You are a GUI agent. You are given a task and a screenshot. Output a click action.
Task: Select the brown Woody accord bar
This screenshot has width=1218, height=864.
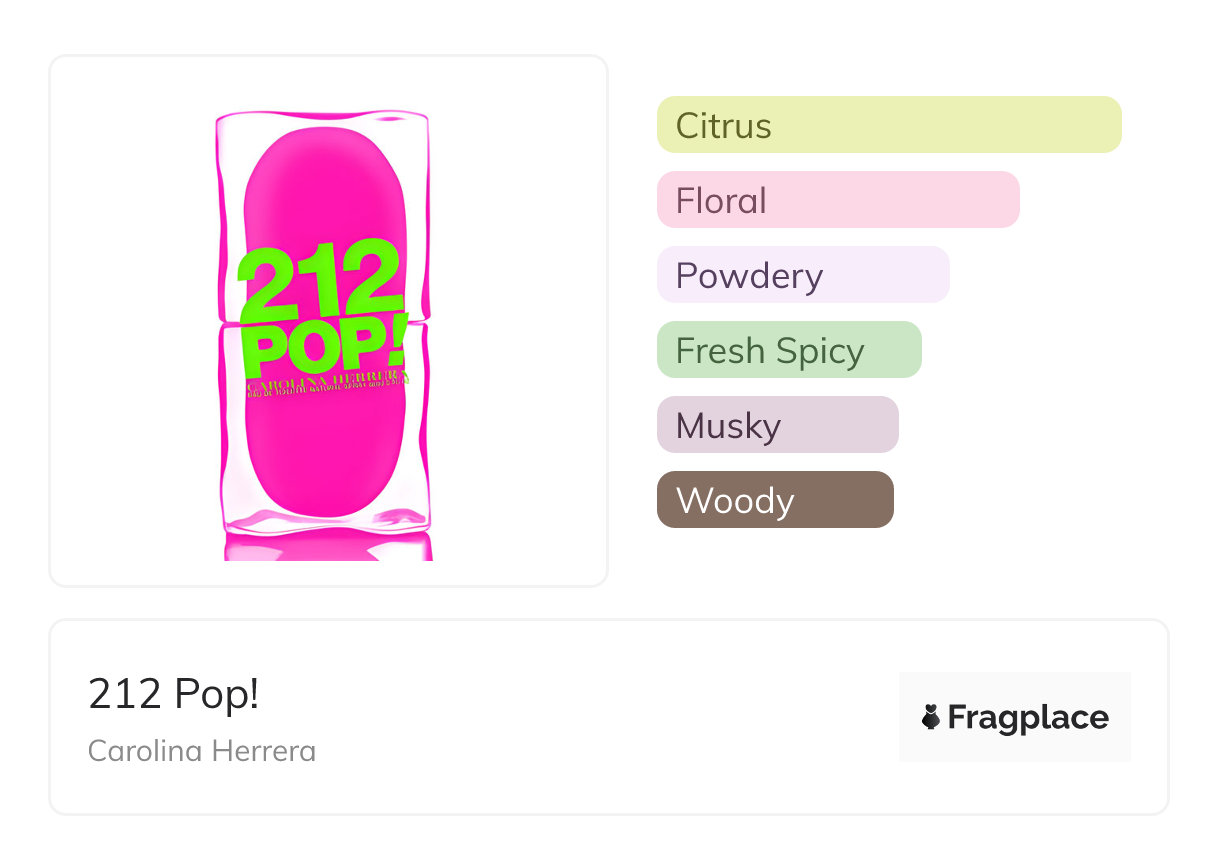[x=774, y=500]
